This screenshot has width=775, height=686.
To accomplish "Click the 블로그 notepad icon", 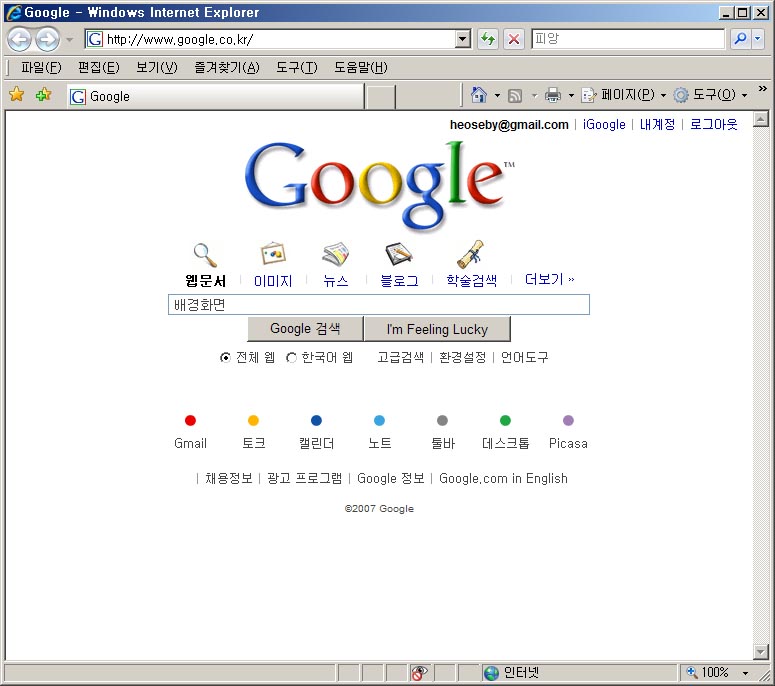I will pos(399,254).
